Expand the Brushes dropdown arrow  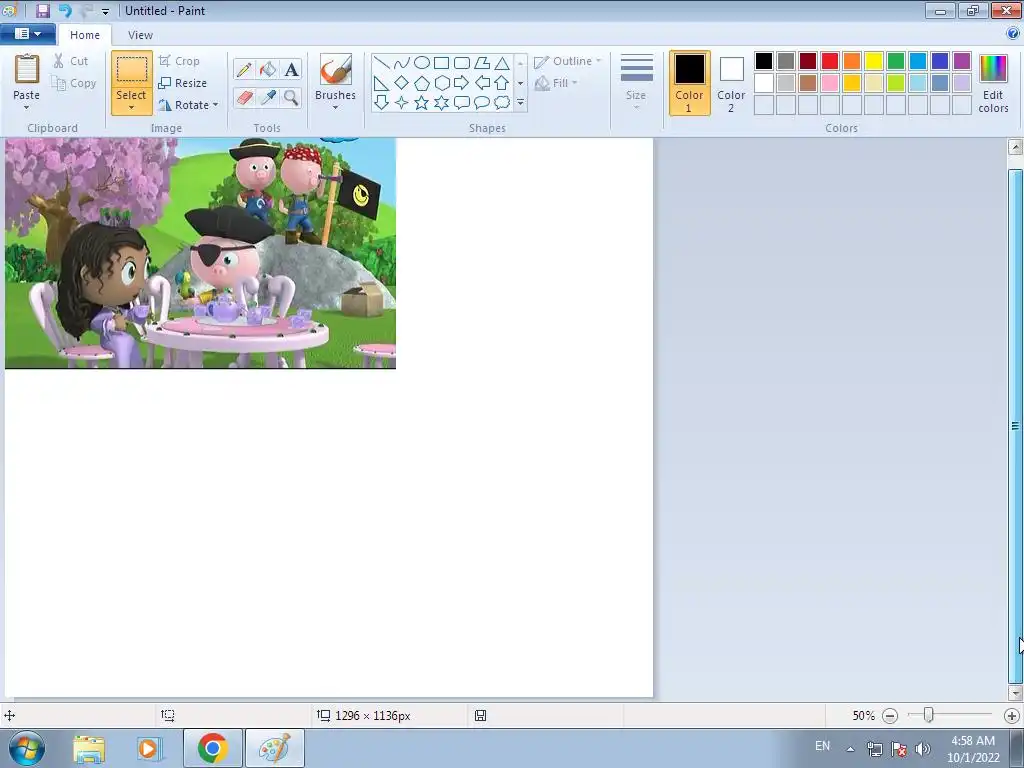coord(336,108)
